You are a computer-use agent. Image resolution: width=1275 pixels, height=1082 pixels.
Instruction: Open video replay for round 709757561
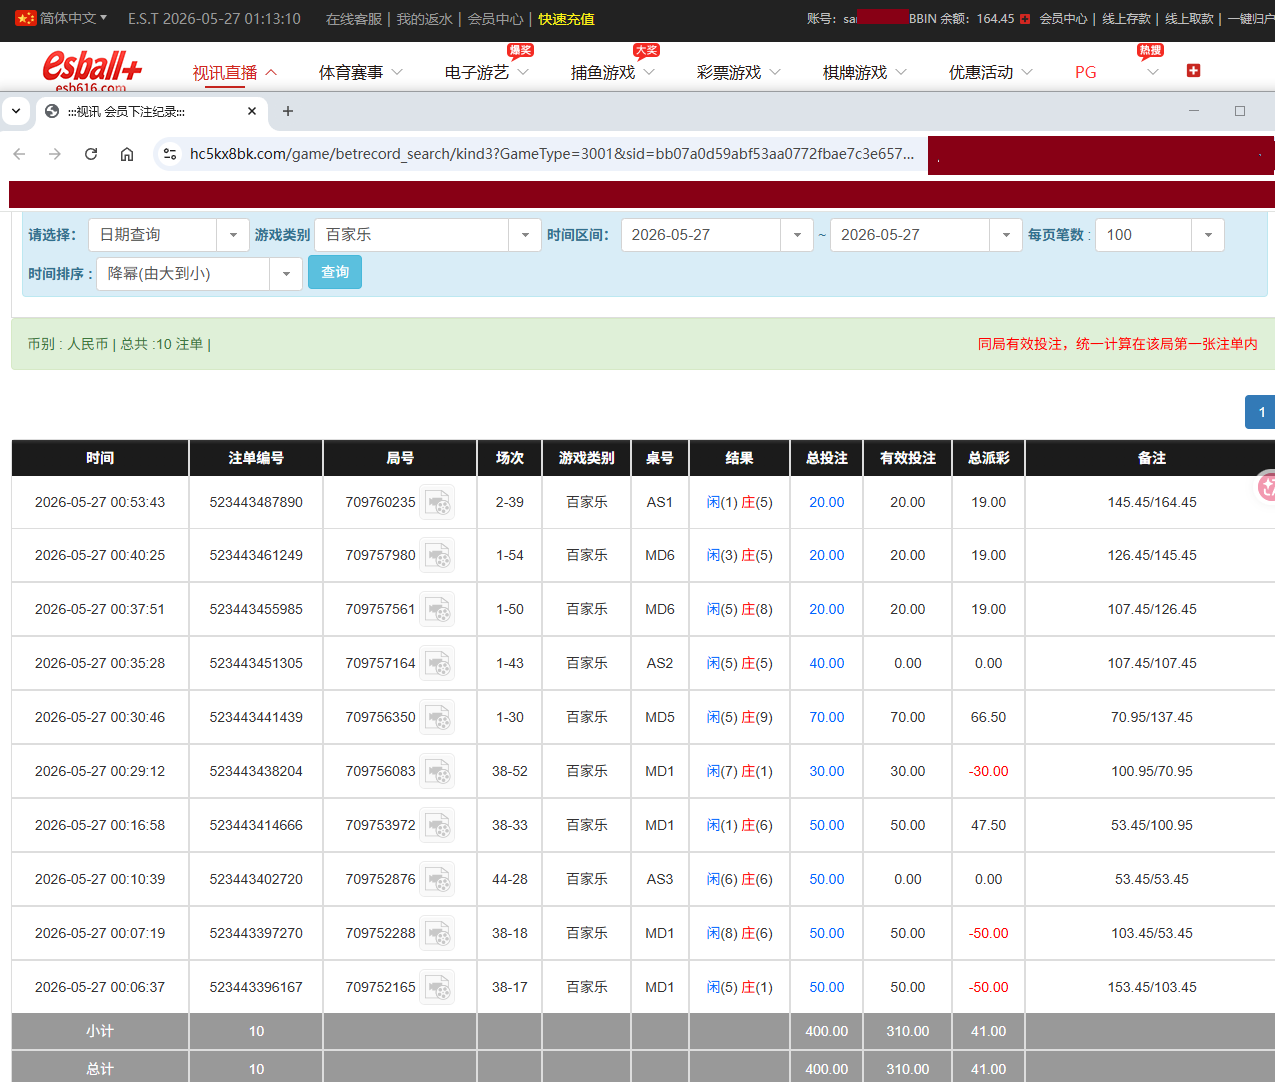pos(437,609)
